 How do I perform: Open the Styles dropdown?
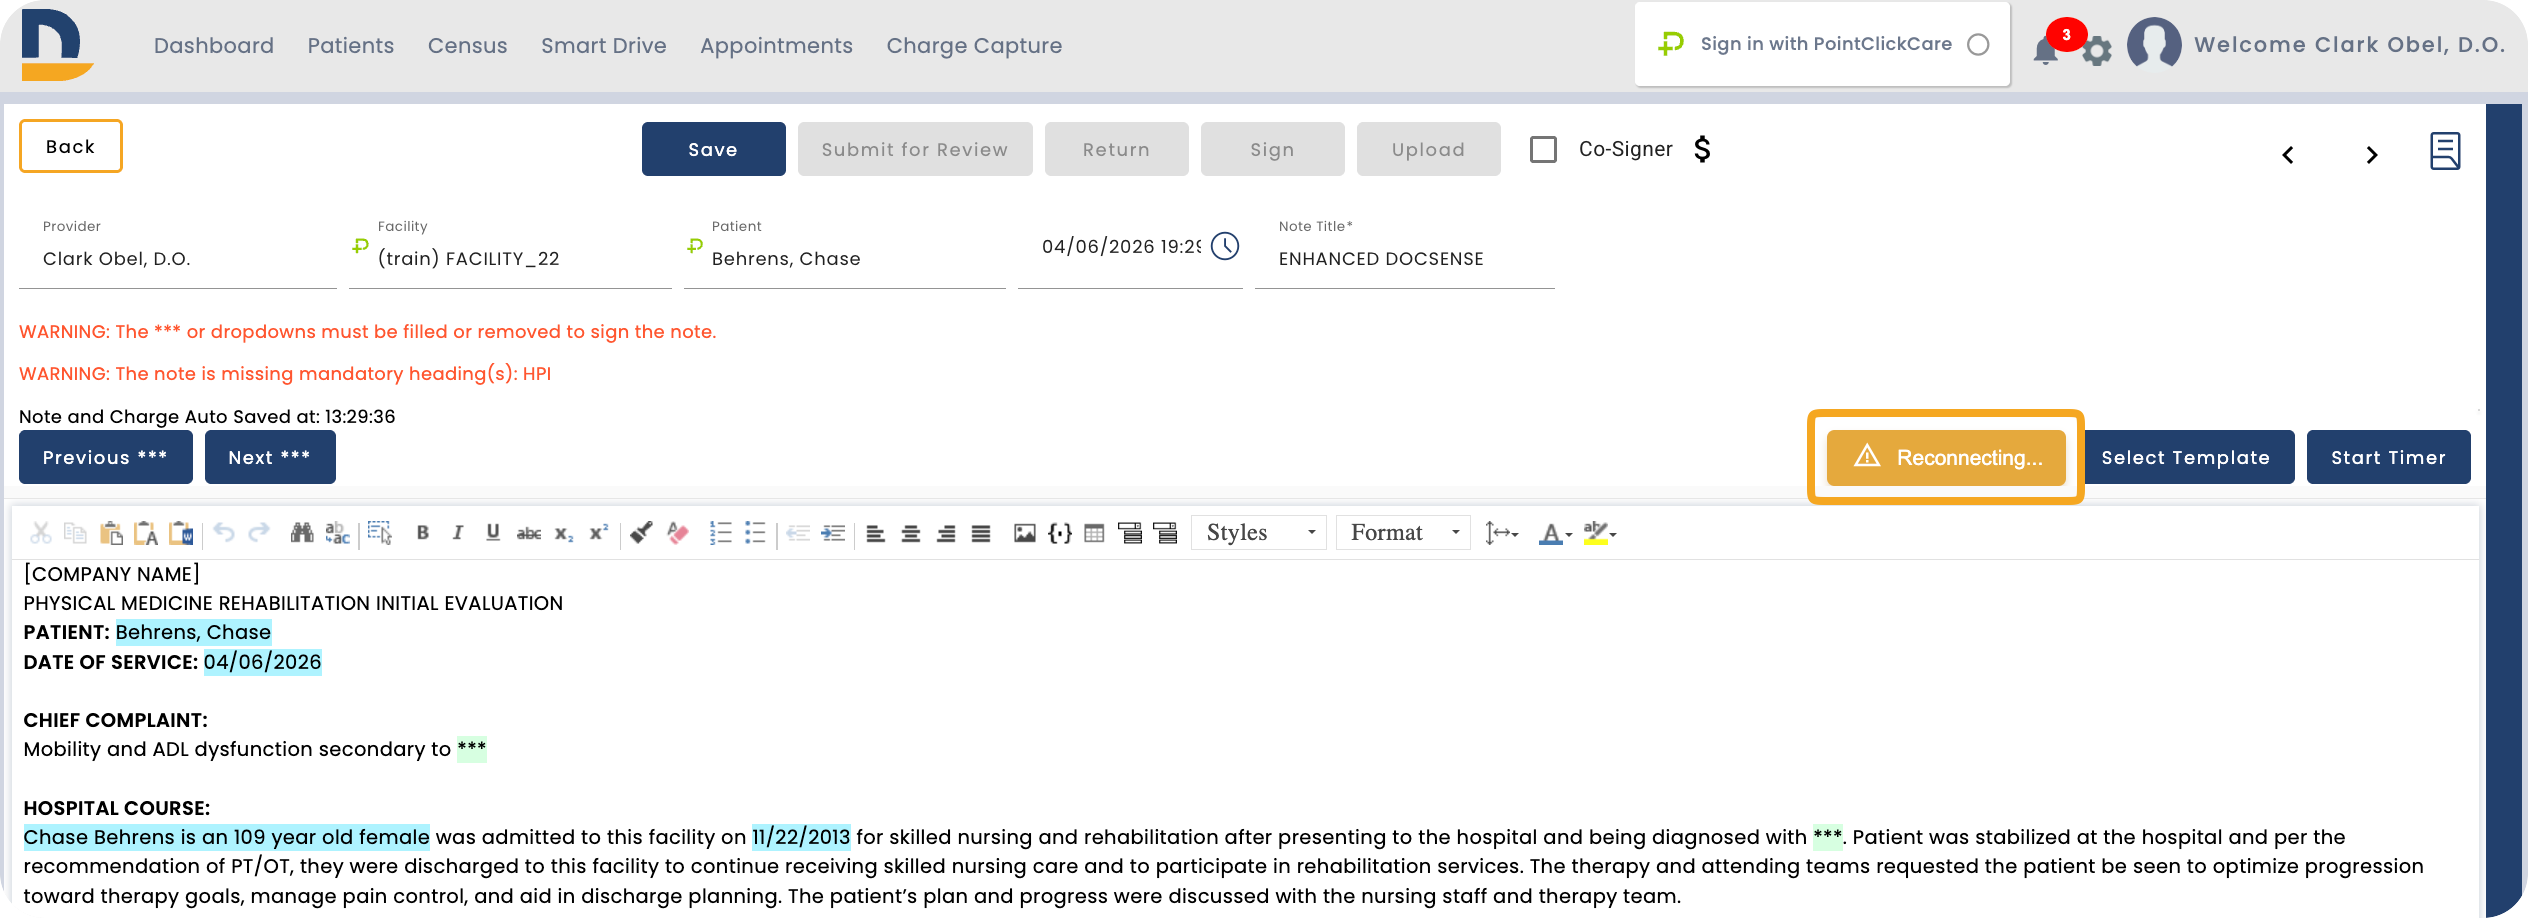click(1259, 533)
